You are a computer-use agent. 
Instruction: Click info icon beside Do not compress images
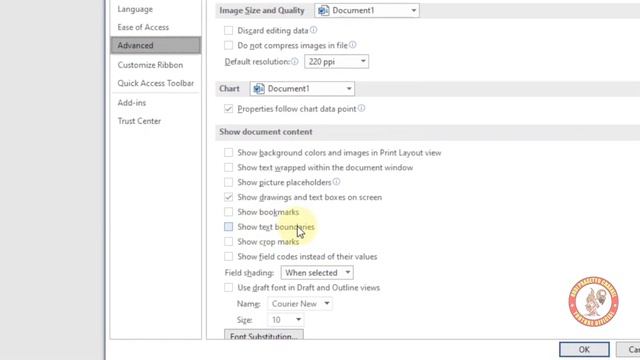click(353, 45)
